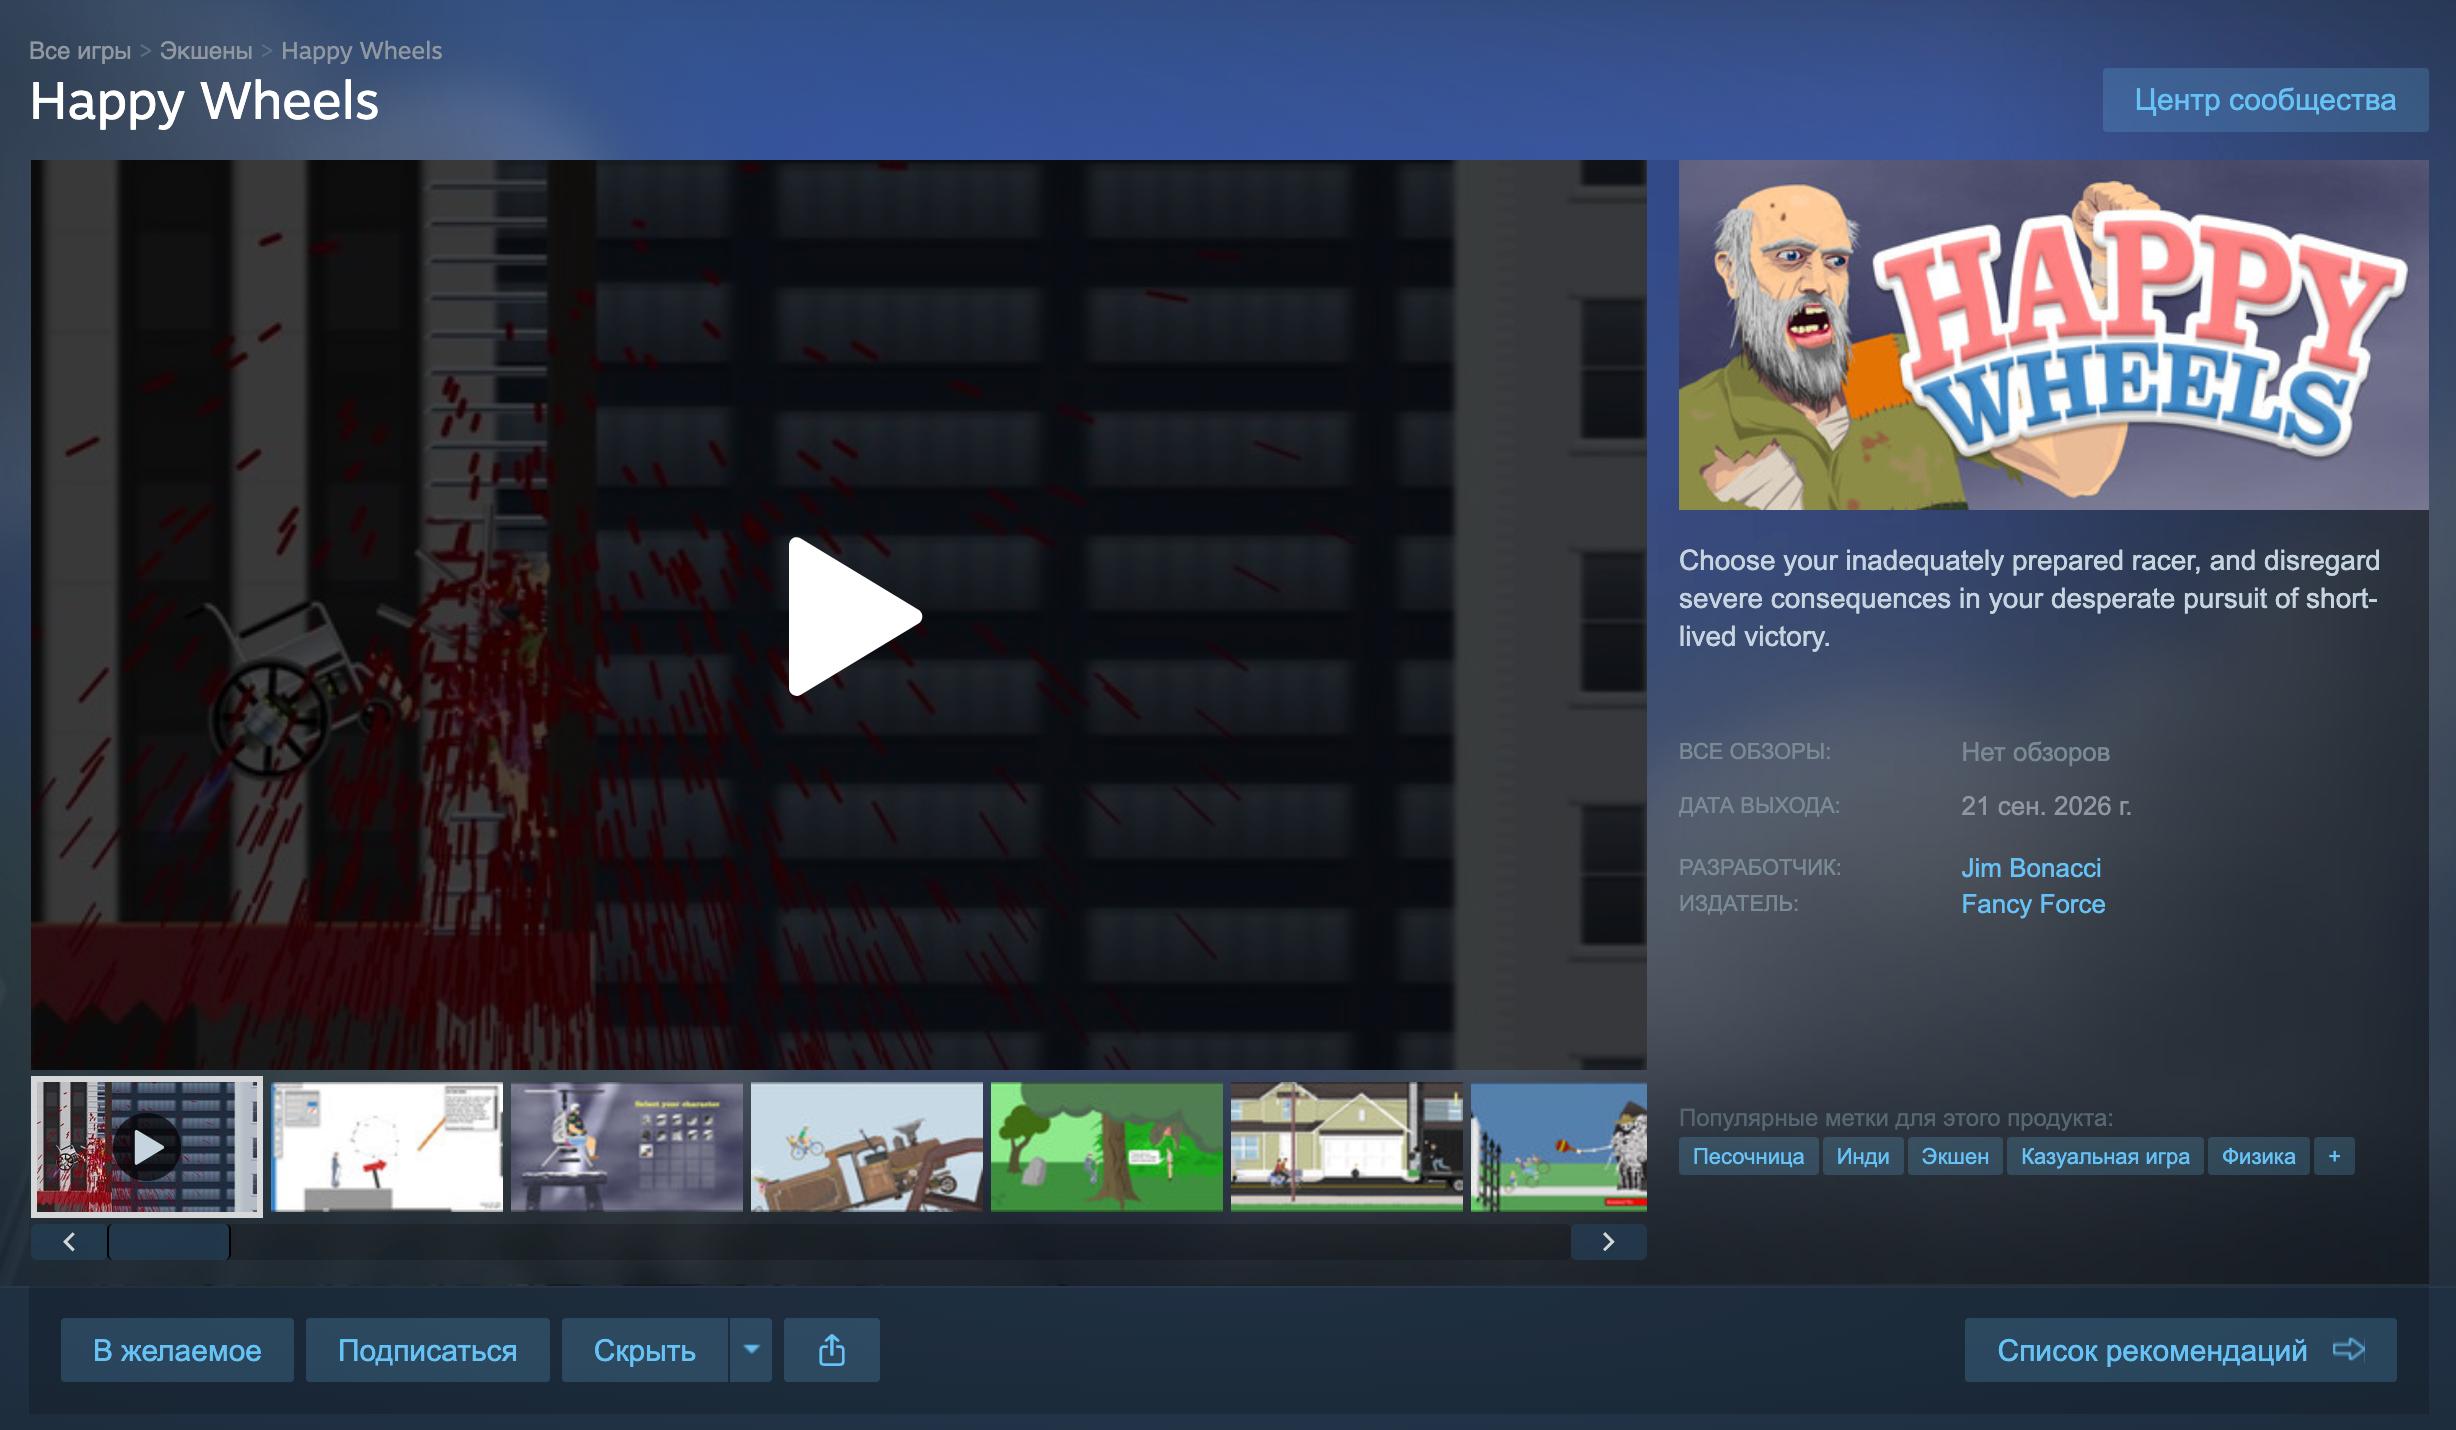Click the Happy Wheels breadcrumb link

point(362,51)
